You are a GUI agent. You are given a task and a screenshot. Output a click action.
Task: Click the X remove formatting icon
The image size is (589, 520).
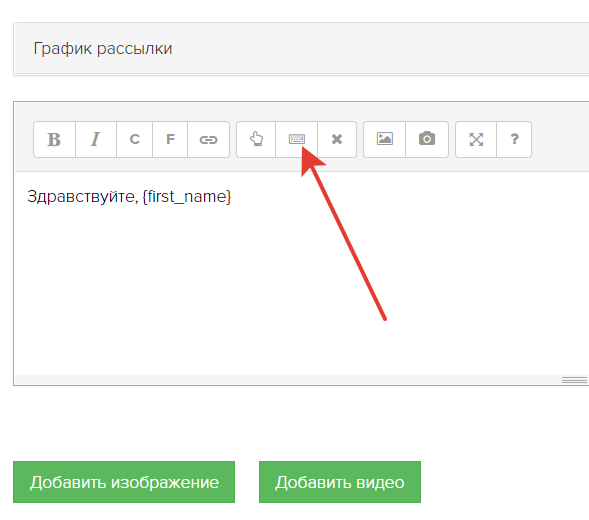tap(337, 139)
